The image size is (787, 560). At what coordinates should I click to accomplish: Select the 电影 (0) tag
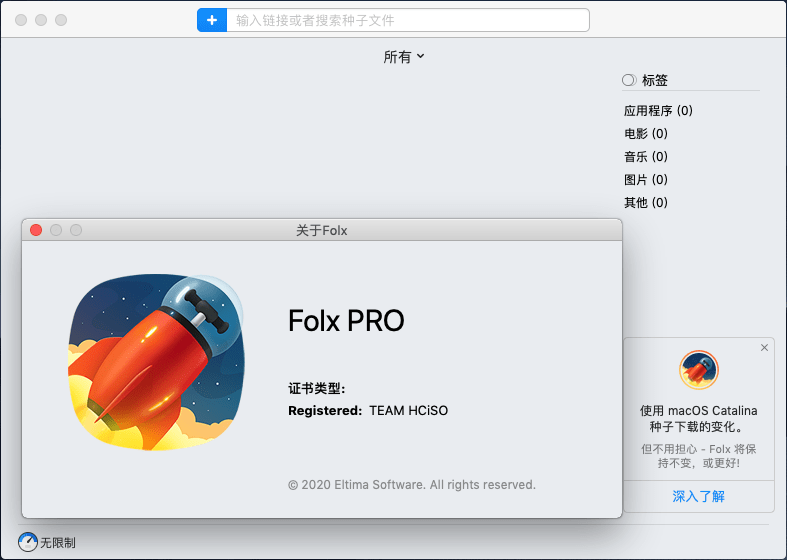click(645, 133)
